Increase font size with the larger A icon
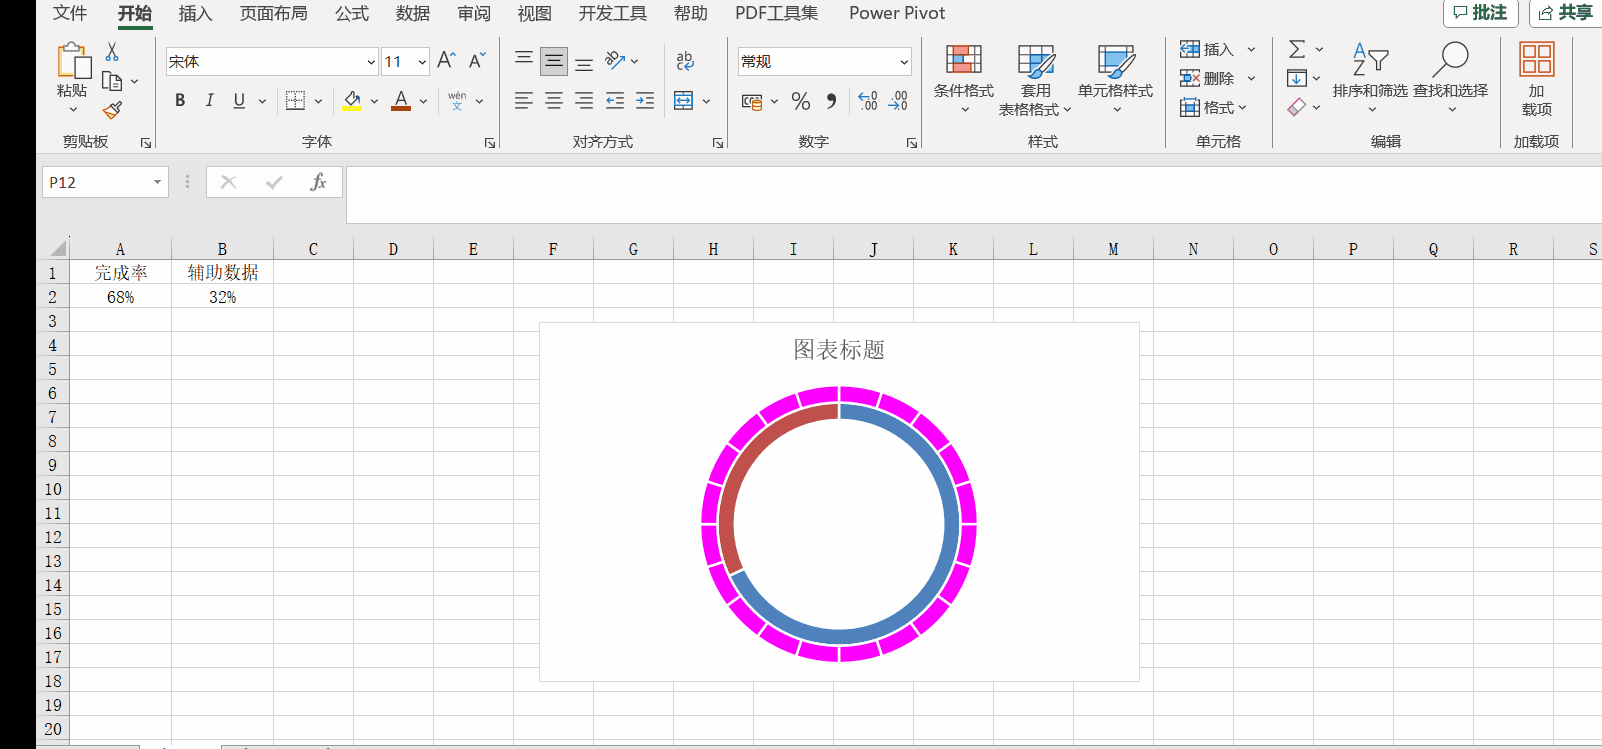Screen dimensions: 1602x749 (446, 61)
